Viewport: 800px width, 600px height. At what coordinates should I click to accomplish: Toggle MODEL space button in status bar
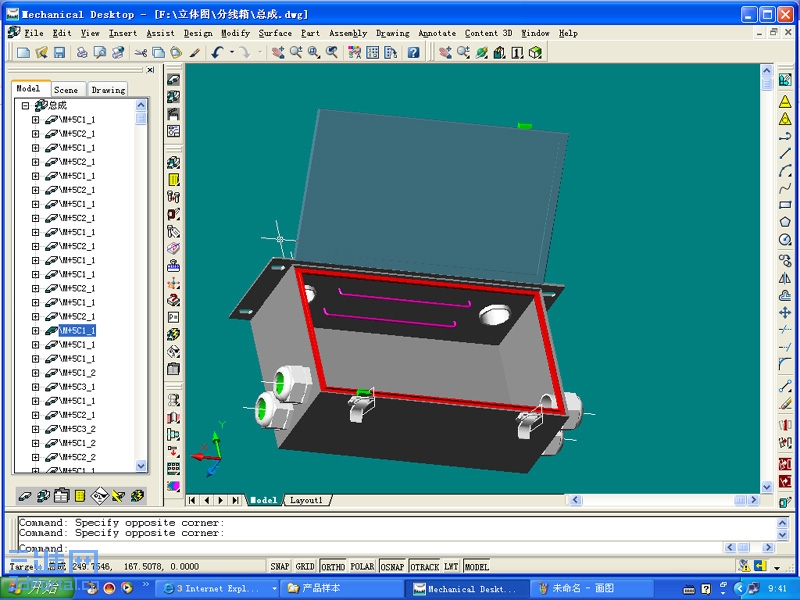pos(477,566)
